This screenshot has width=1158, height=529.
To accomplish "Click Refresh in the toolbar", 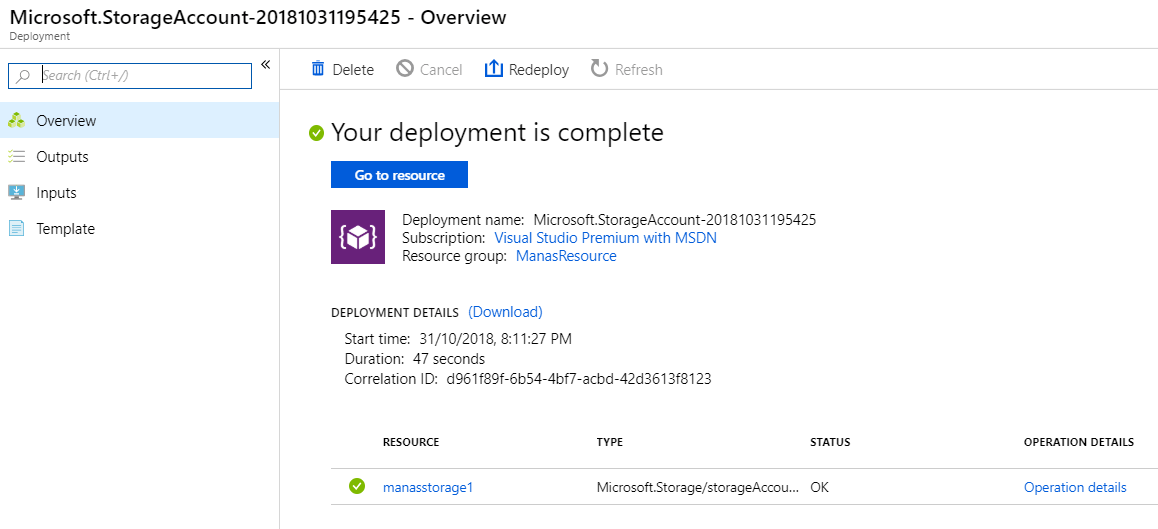I will tap(626, 69).
